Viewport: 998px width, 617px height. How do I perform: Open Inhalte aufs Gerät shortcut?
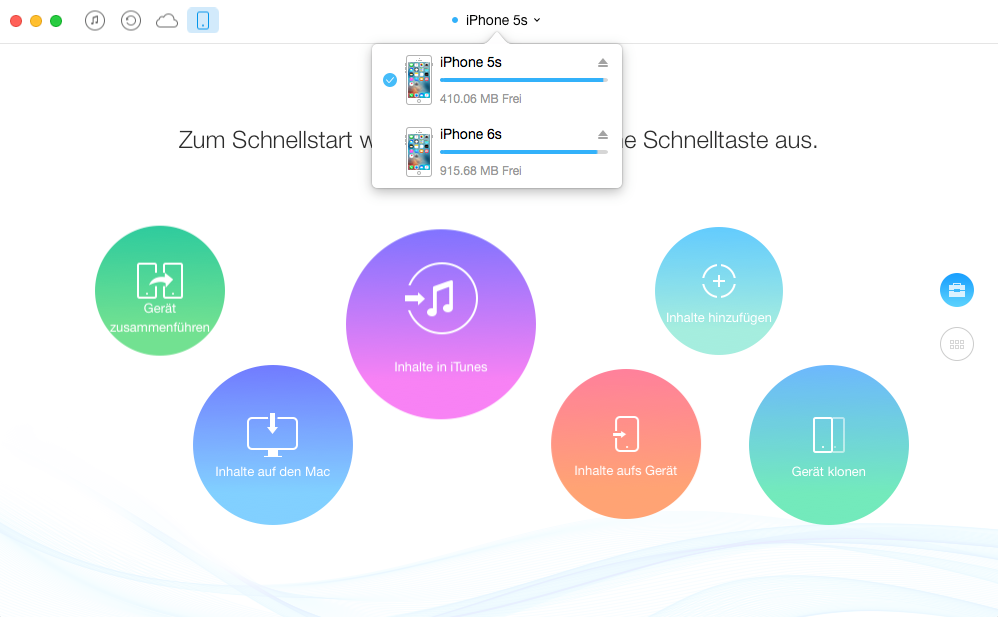[x=626, y=444]
